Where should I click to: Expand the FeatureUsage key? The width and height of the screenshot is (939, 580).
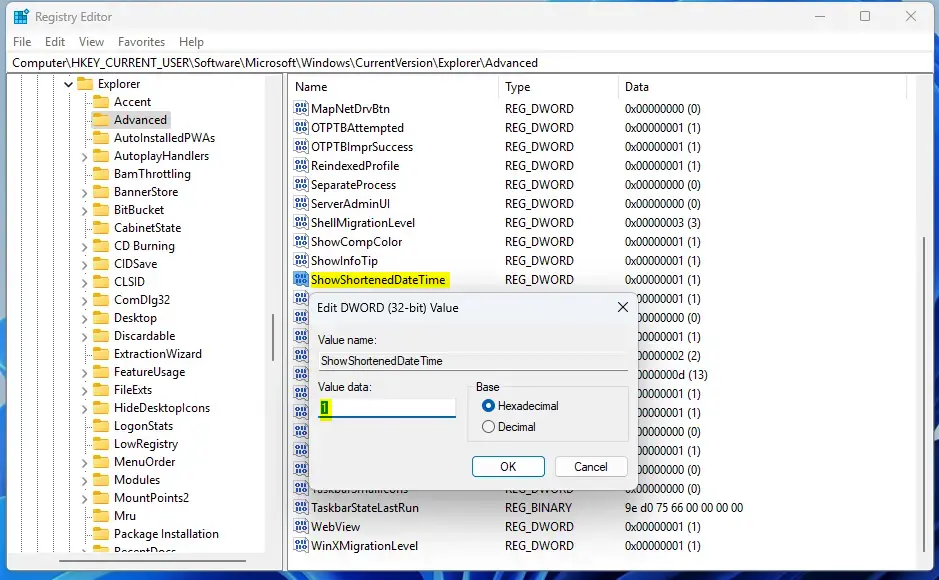[x=84, y=373]
